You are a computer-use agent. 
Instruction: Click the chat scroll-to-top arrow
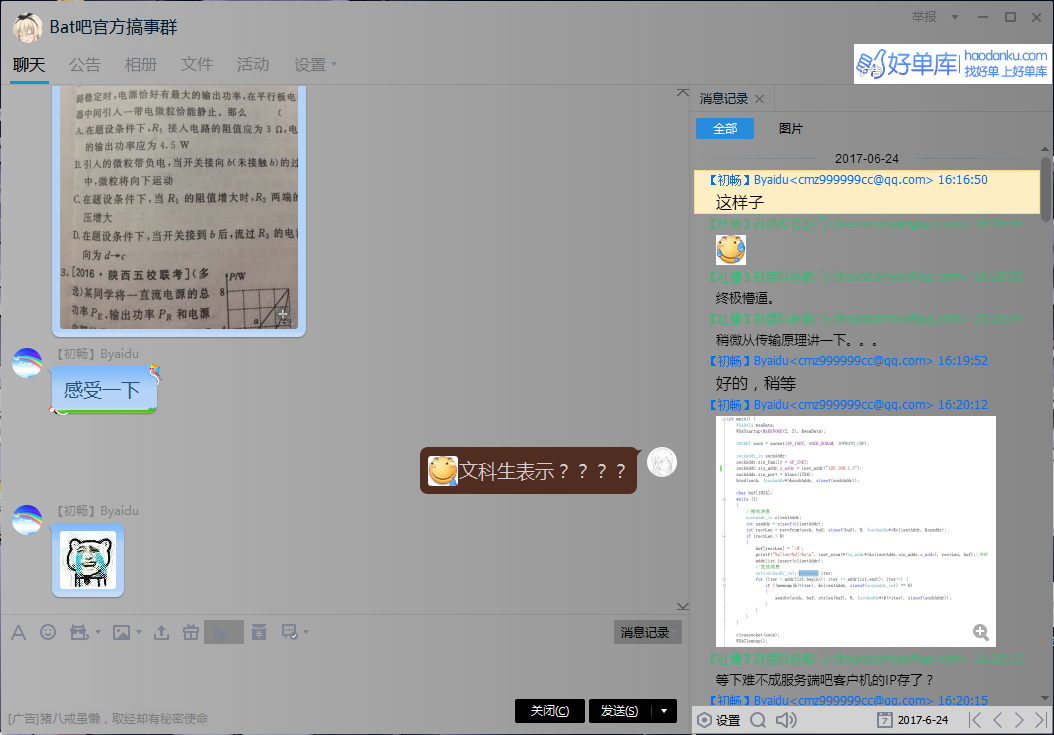683,92
